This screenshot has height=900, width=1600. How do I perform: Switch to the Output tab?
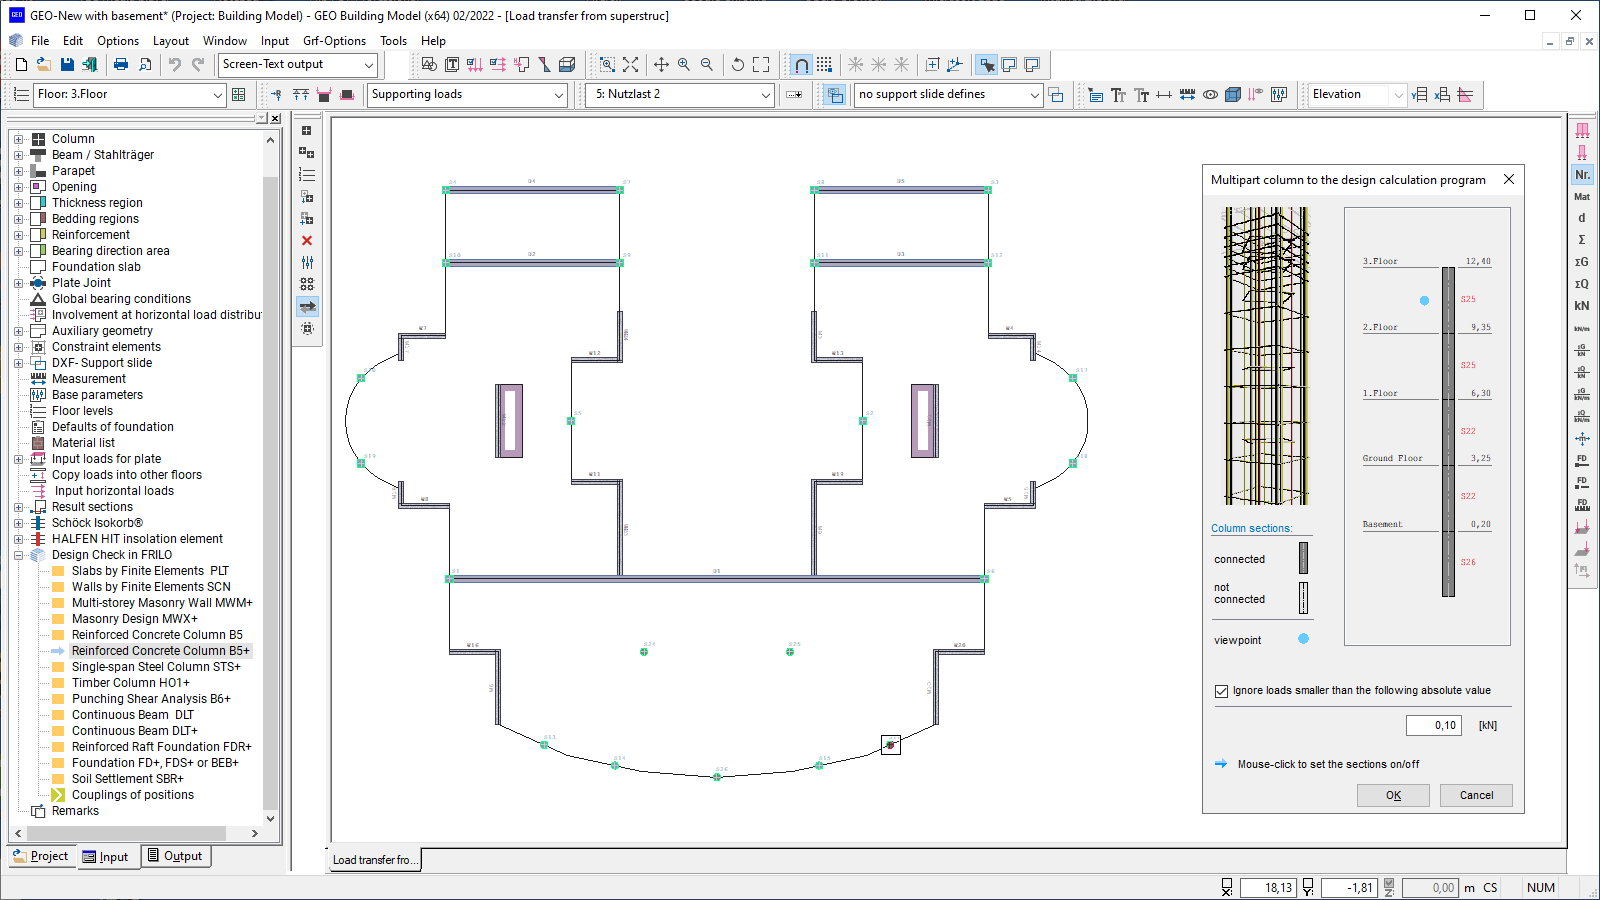click(176, 856)
